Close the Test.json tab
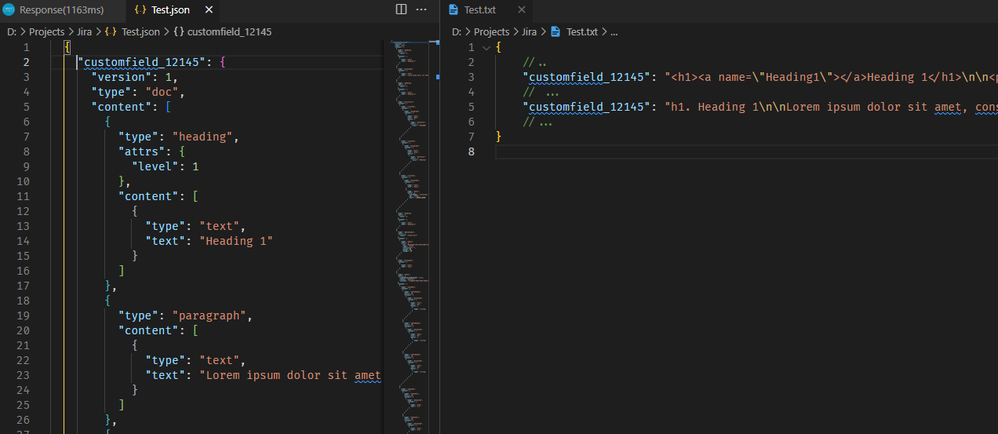 207,10
